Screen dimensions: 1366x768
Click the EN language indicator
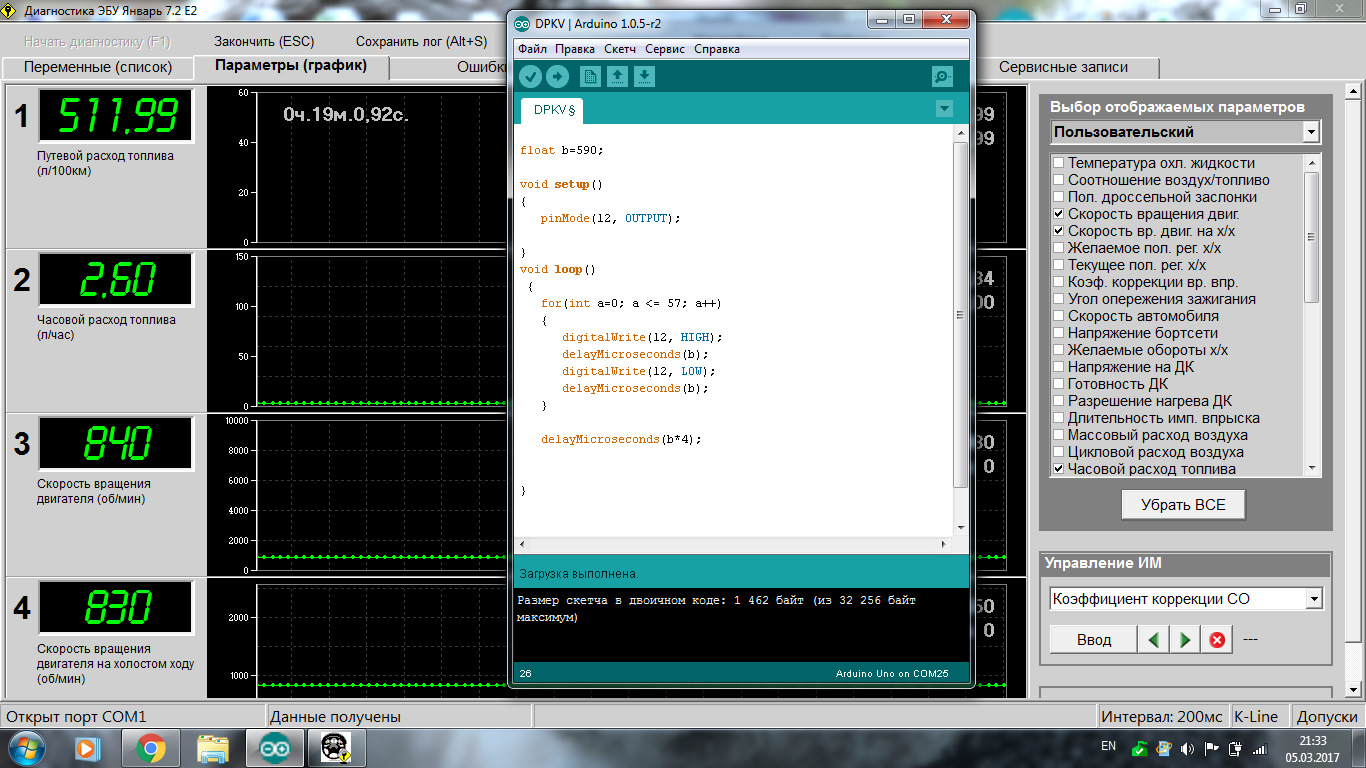tap(1108, 747)
